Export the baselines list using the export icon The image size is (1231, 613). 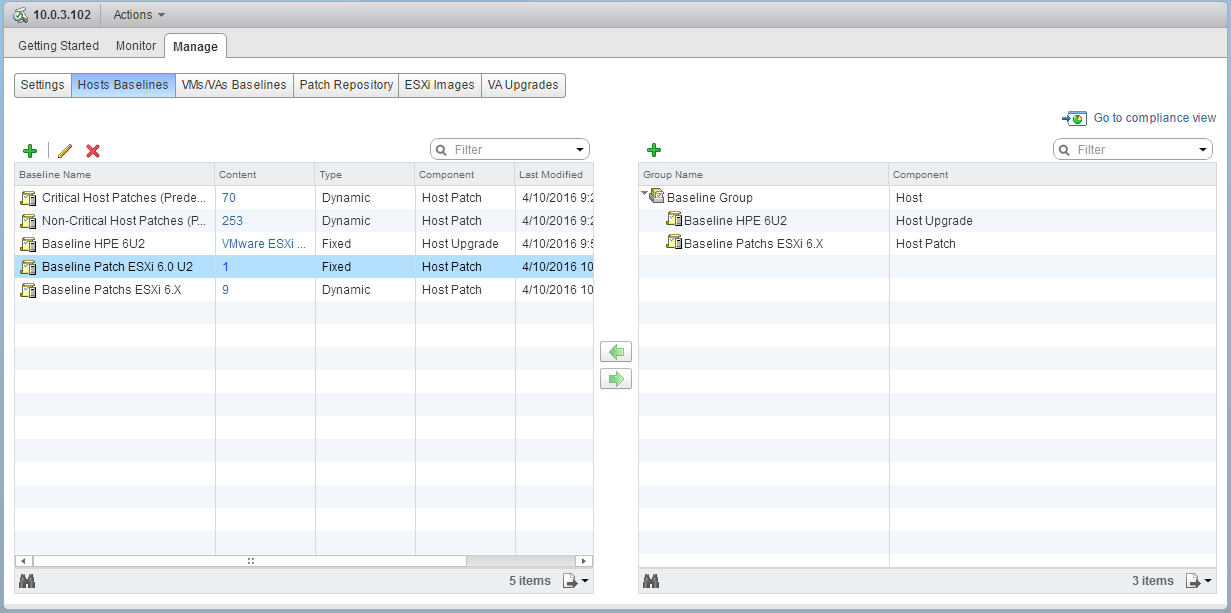point(571,580)
